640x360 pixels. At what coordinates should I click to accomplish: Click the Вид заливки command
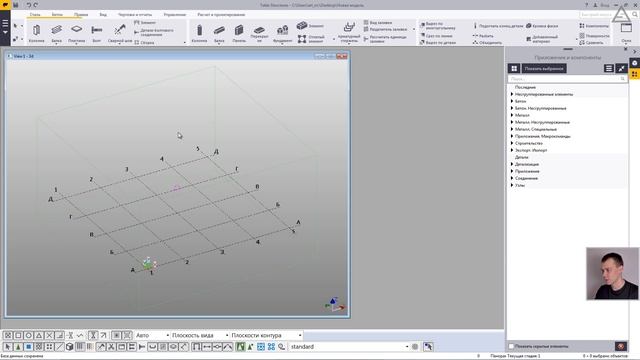[378, 22]
